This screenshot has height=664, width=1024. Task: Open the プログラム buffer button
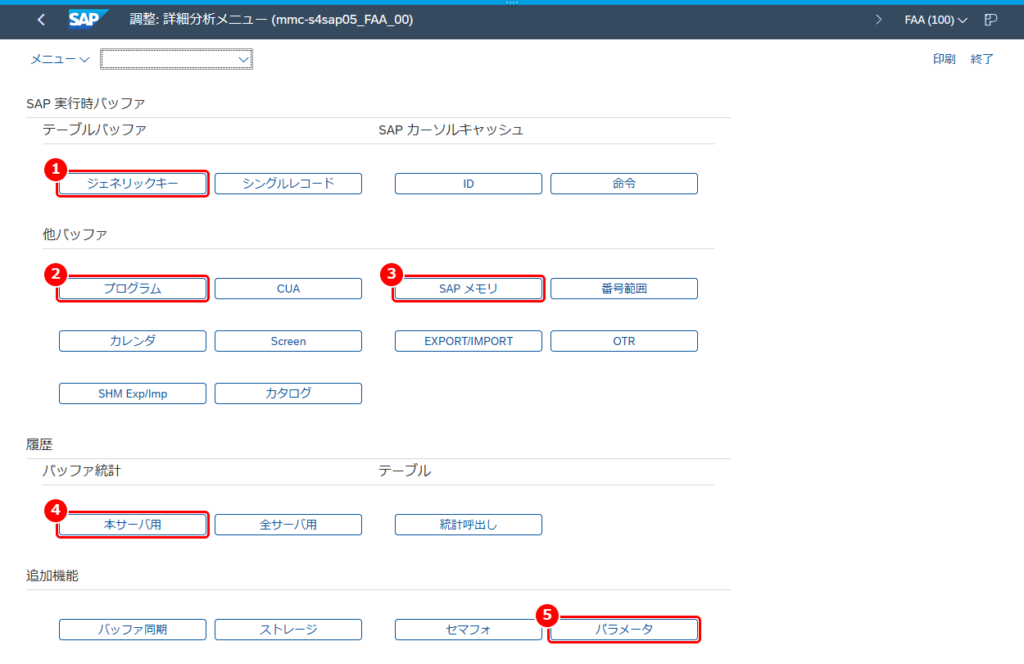133,289
